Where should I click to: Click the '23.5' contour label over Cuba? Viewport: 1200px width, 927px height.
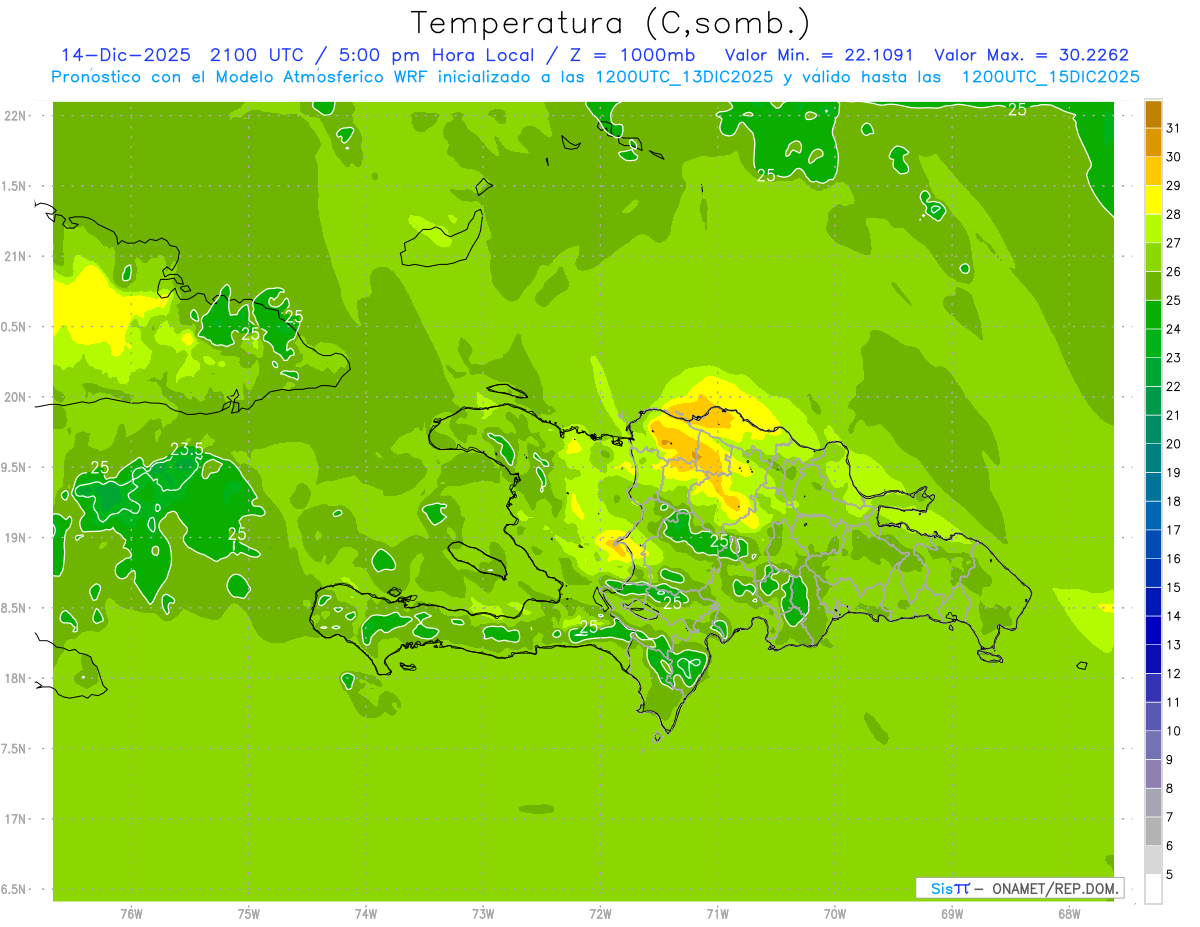pyautogui.click(x=186, y=450)
